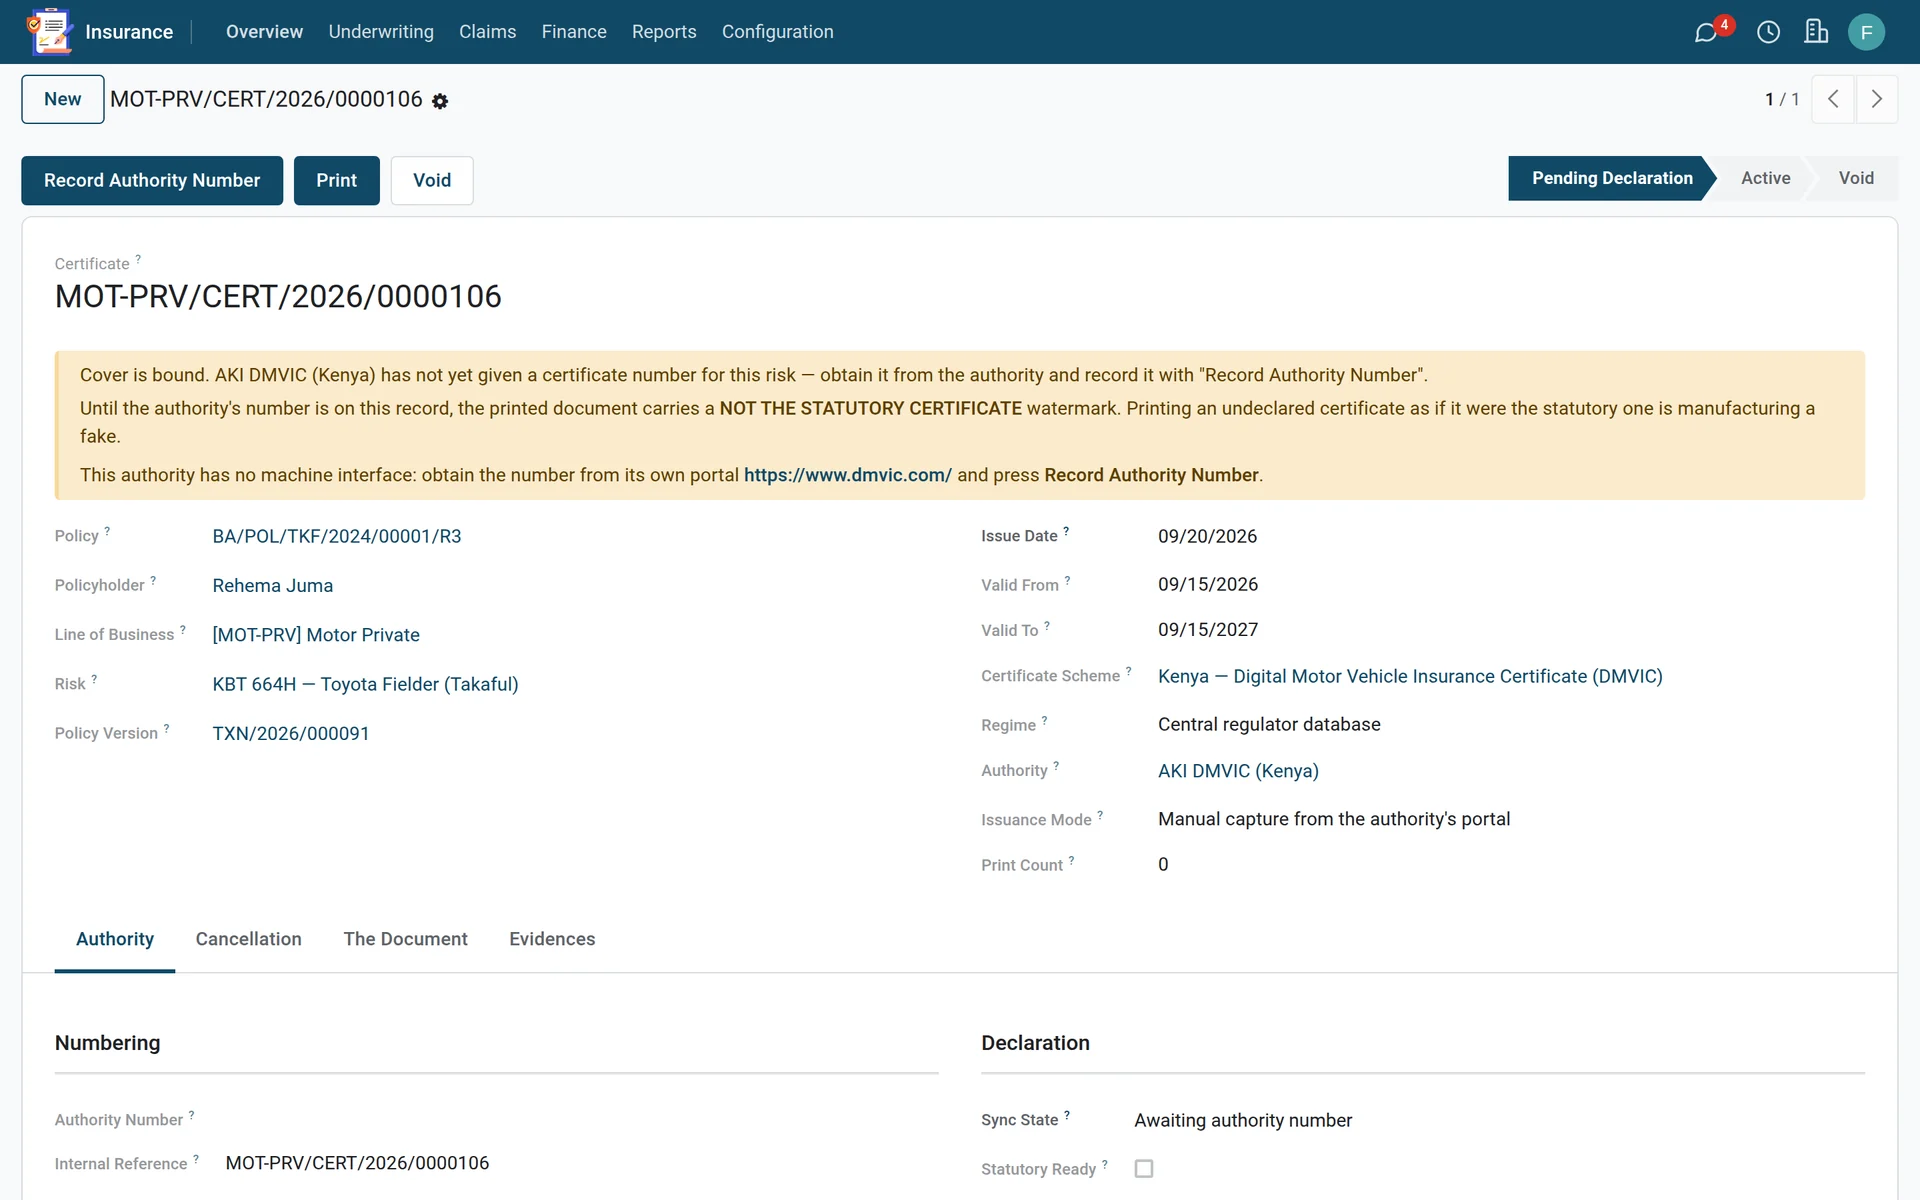Open policy BA/POL/TKF/2024/00001/R3 link
Screen dimensions: 1920x1200
[337, 536]
